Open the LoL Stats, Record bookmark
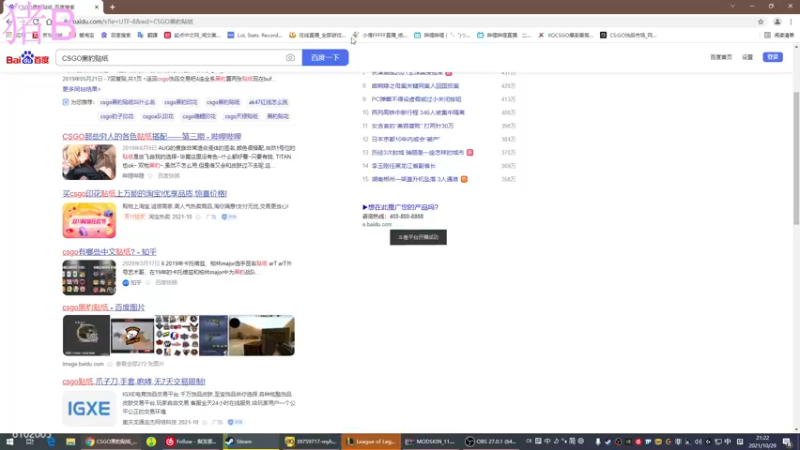800x450 pixels. tap(255, 35)
